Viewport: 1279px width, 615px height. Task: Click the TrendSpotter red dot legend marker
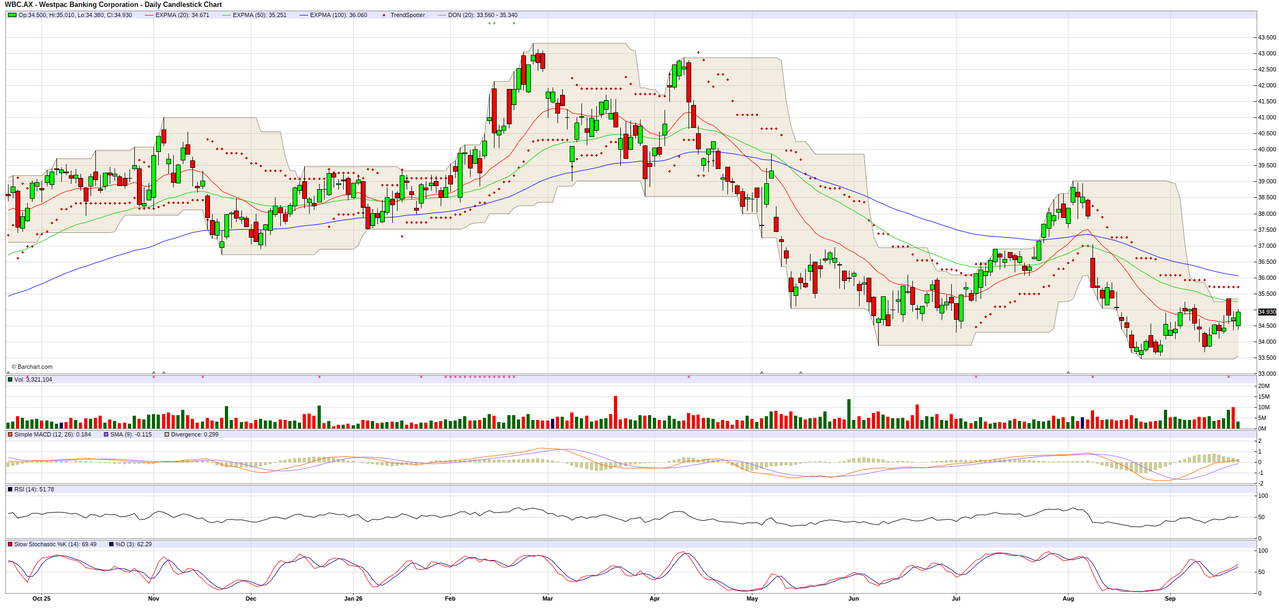click(x=383, y=15)
